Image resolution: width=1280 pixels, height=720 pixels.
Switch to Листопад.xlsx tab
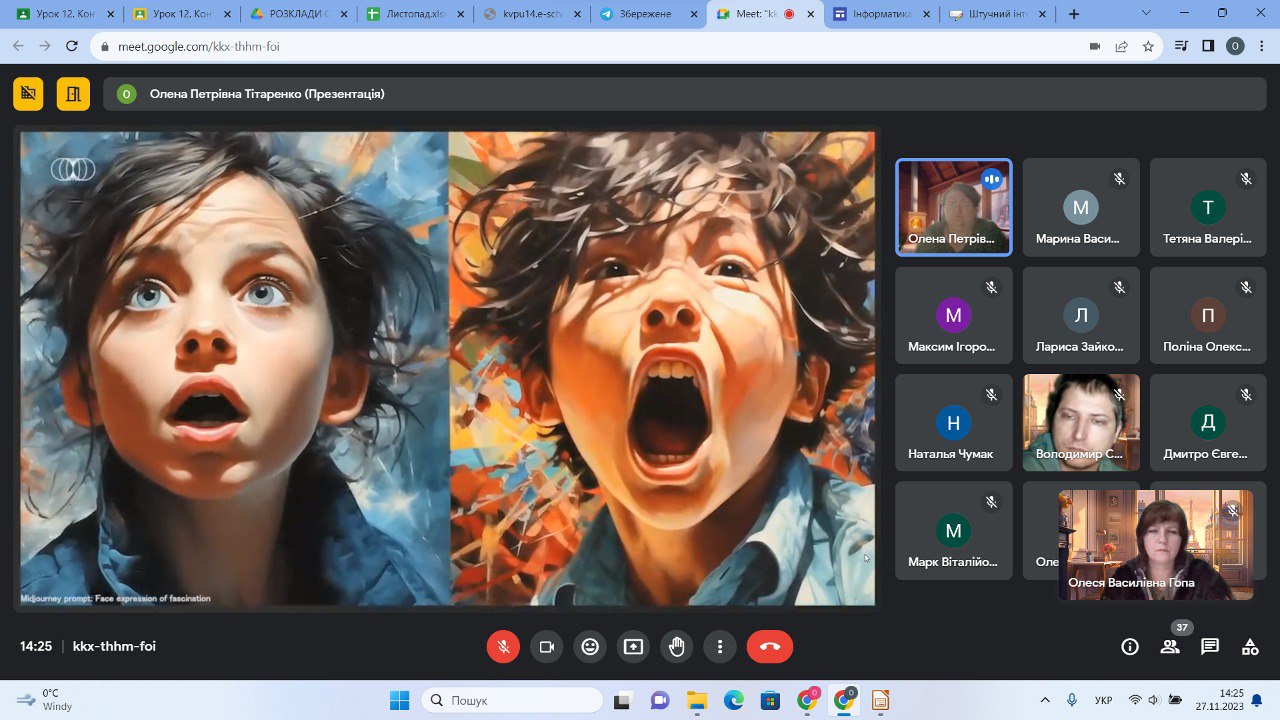413,14
